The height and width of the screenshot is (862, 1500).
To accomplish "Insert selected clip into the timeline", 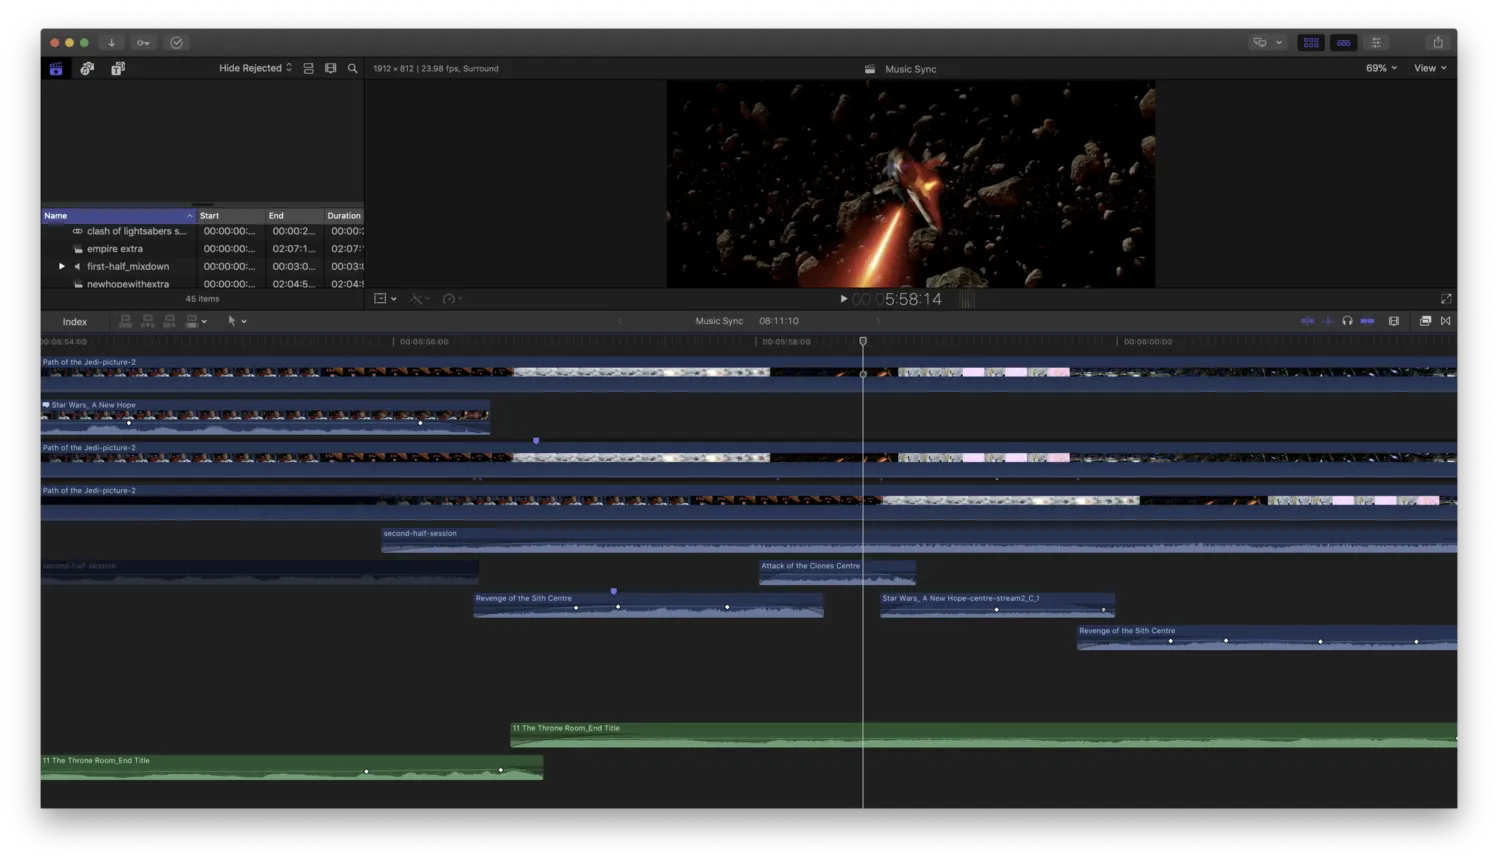I will tap(148, 321).
